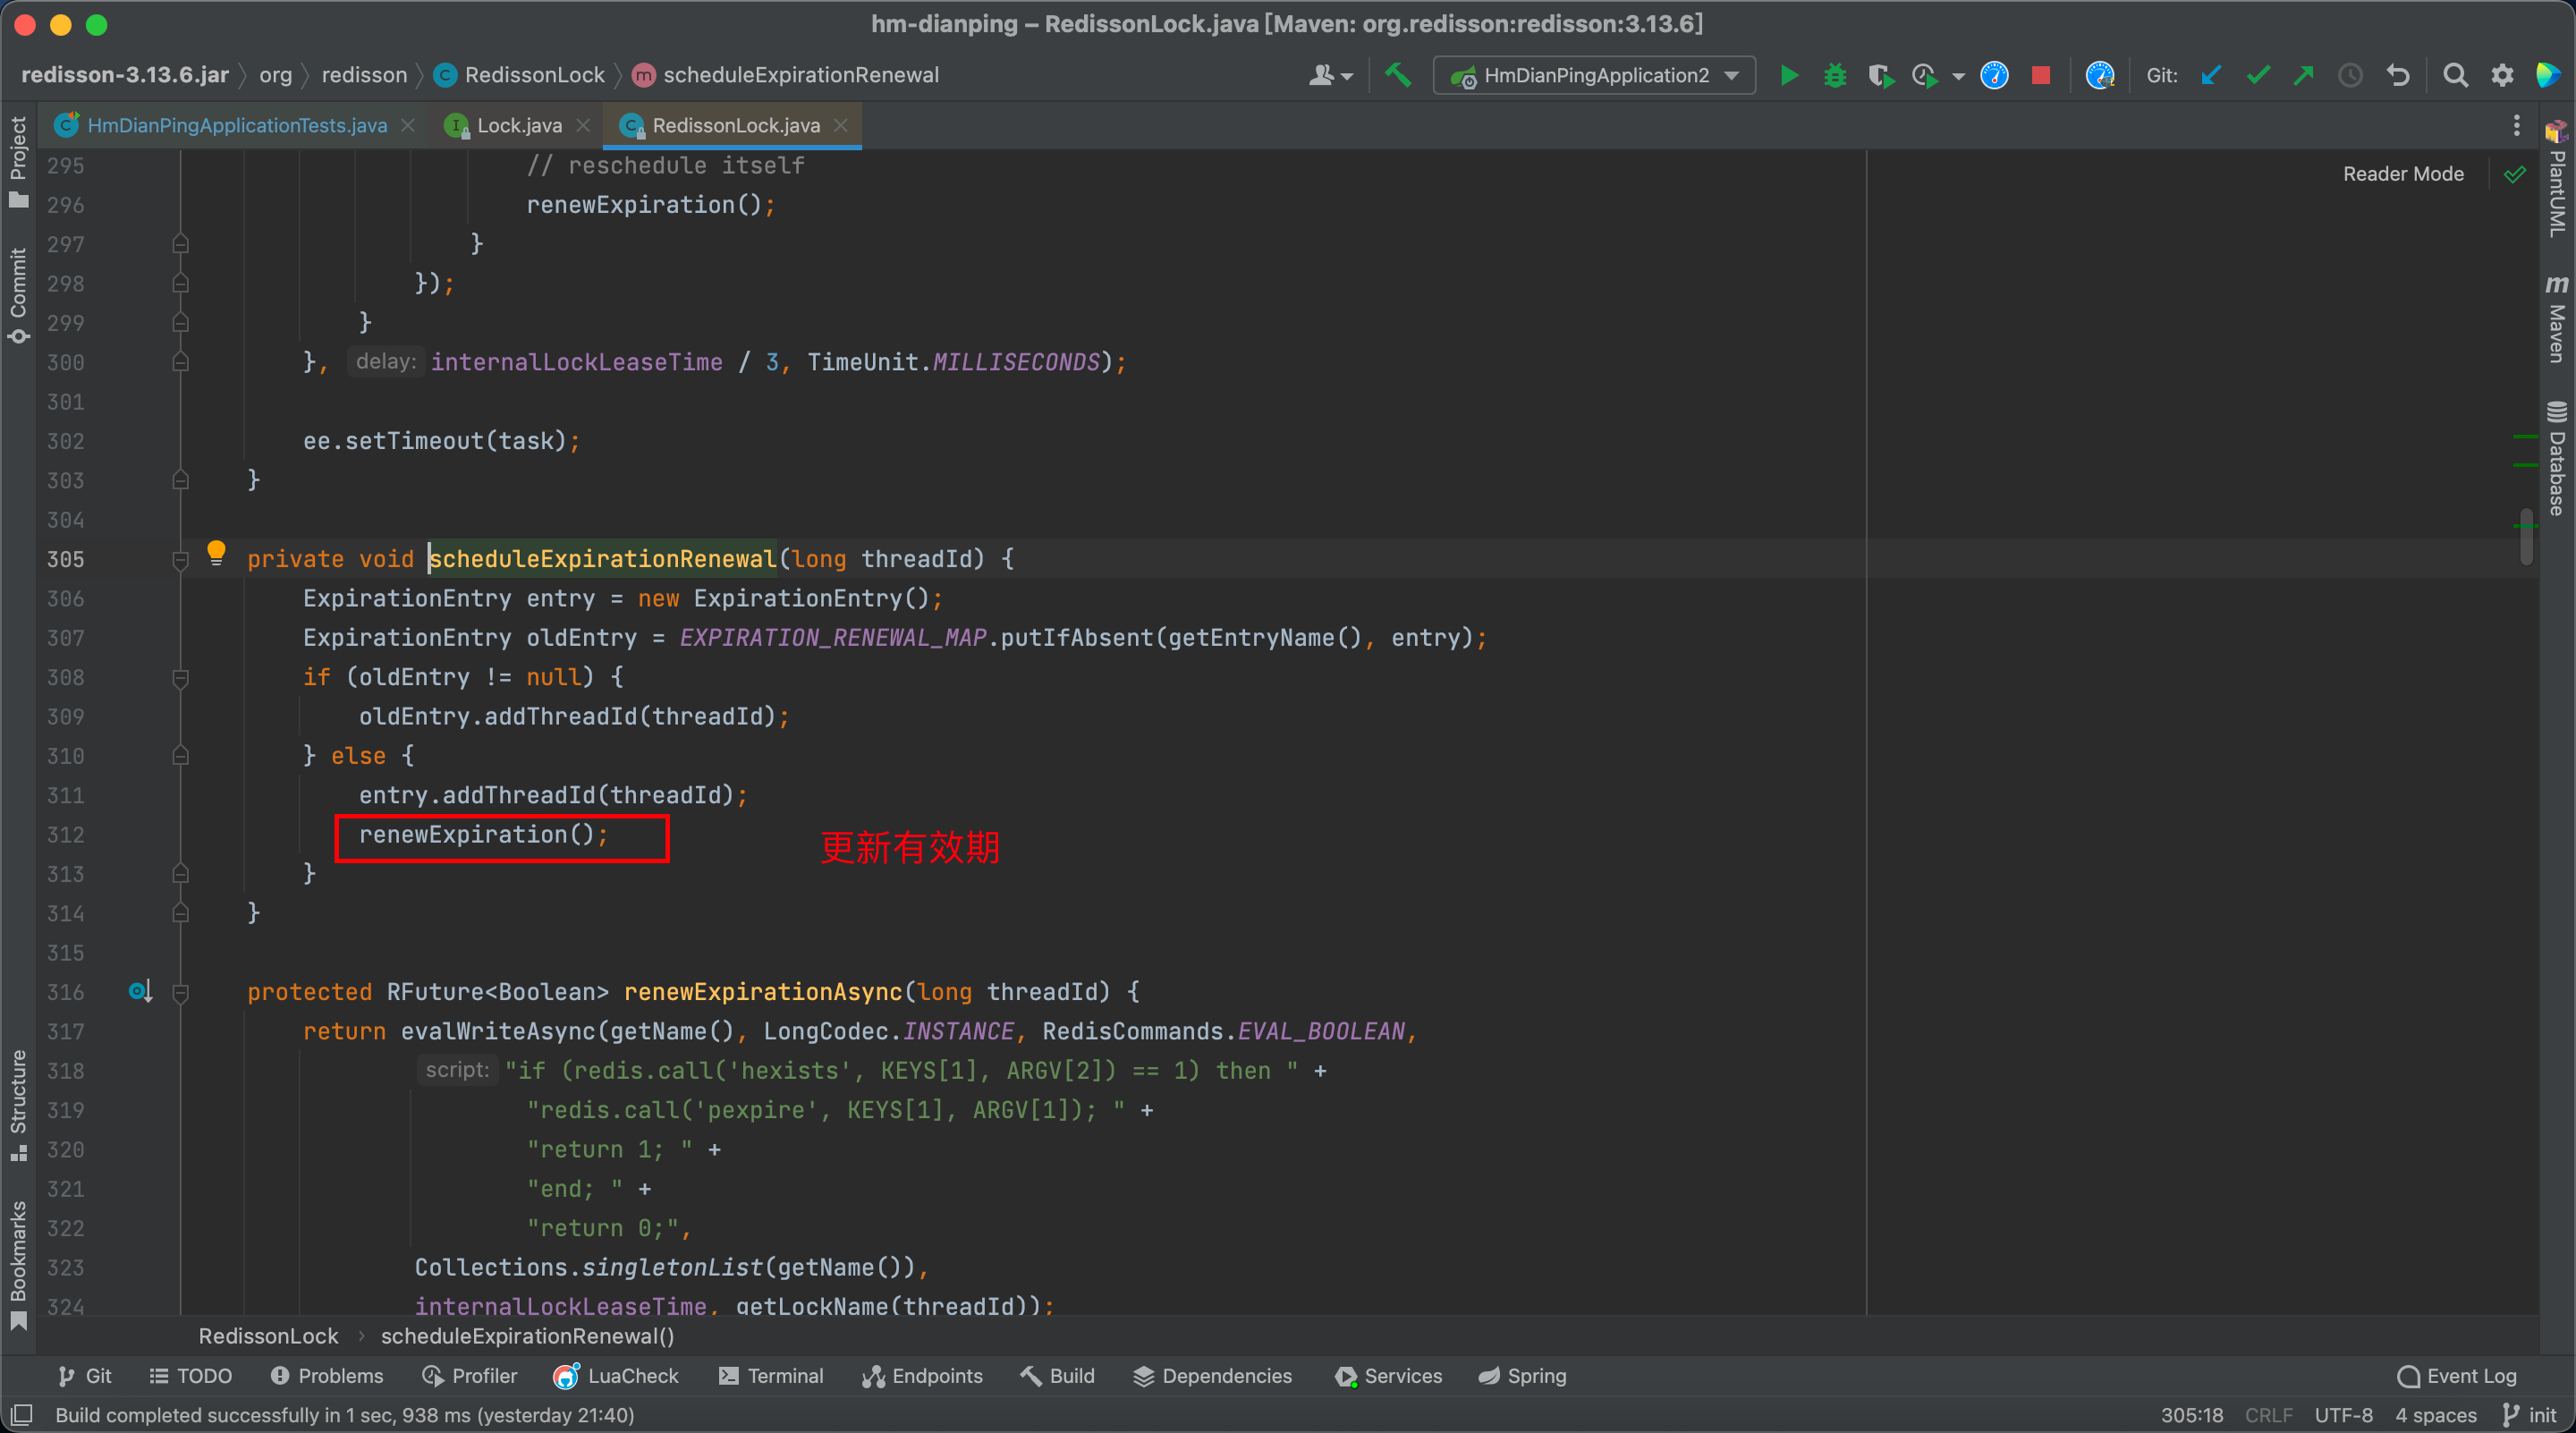Select the RedissonLock.java tab
This screenshot has height=1433, width=2576.
[x=735, y=125]
